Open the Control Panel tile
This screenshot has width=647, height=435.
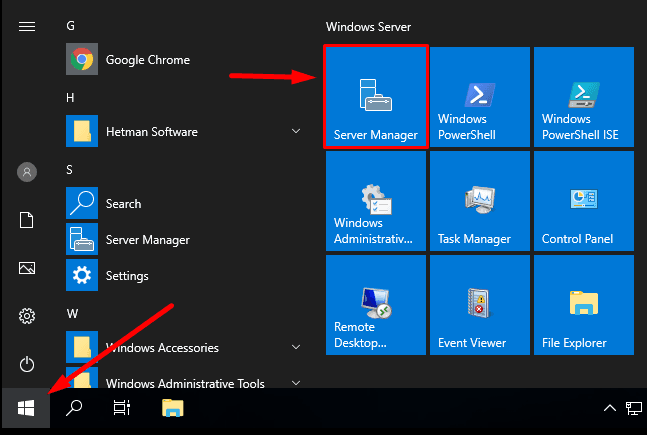click(x=584, y=201)
